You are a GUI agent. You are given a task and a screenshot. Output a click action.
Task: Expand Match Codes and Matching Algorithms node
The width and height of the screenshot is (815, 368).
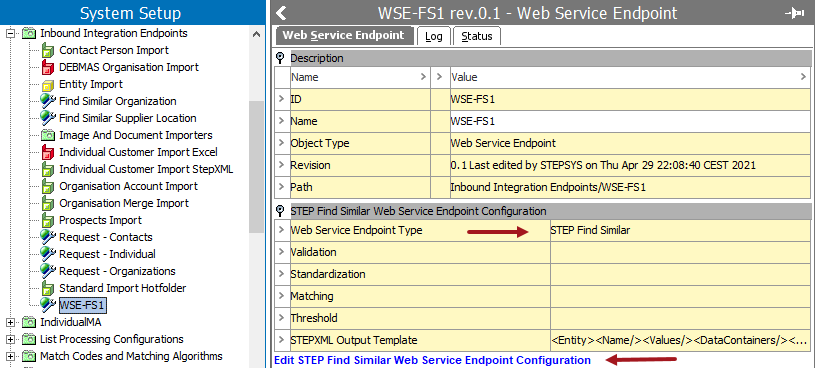[10, 357]
